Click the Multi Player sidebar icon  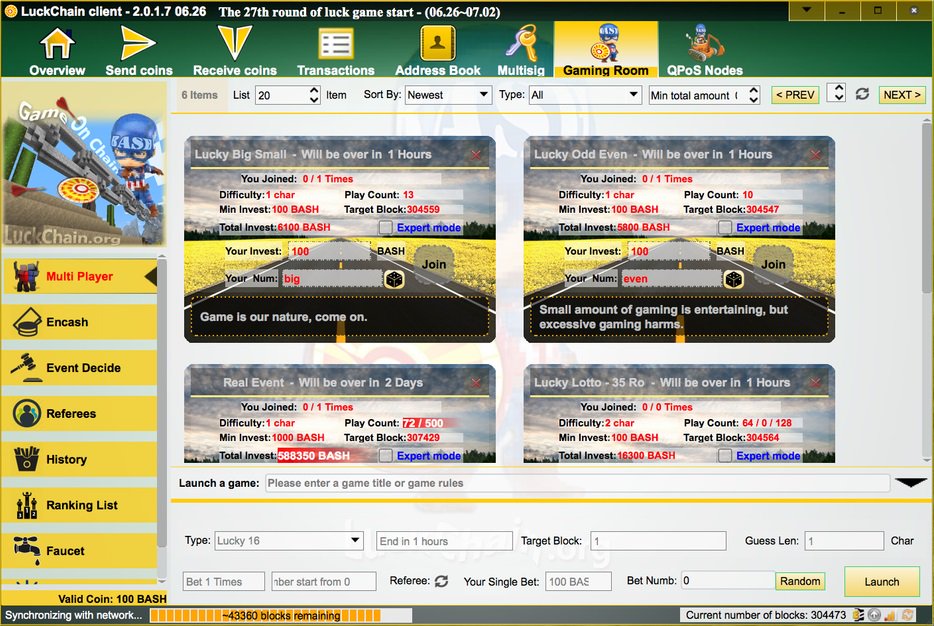(26, 276)
